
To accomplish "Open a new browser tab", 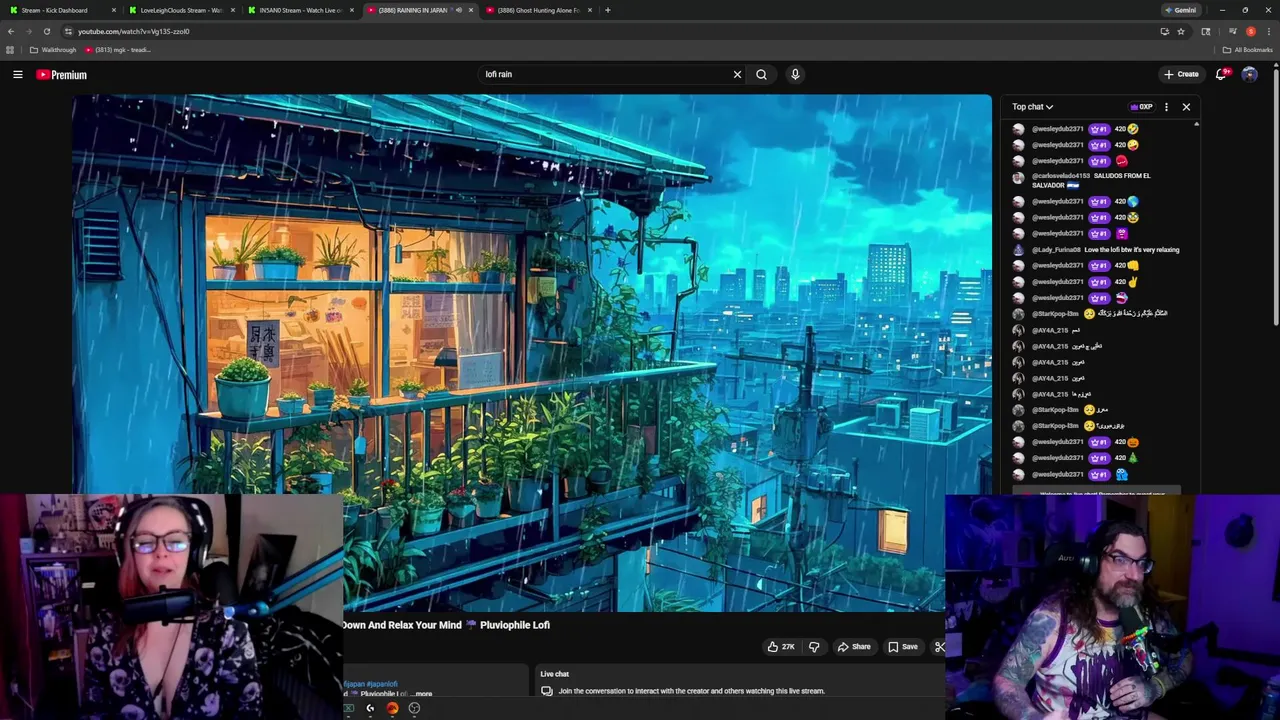I will click(x=607, y=10).
